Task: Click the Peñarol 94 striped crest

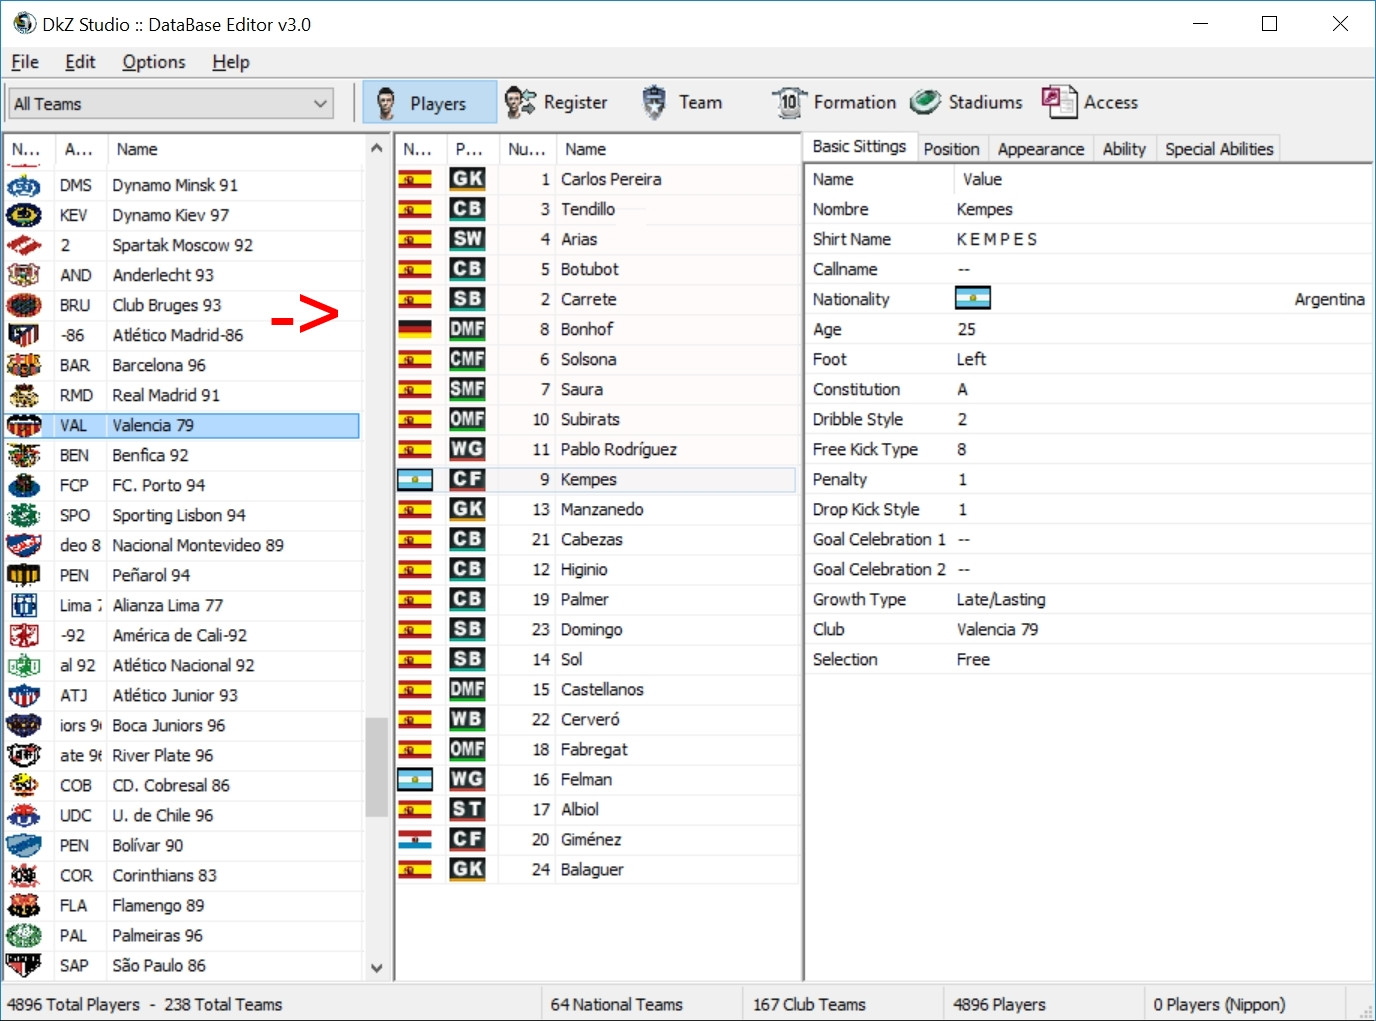Action: point(24,575)
